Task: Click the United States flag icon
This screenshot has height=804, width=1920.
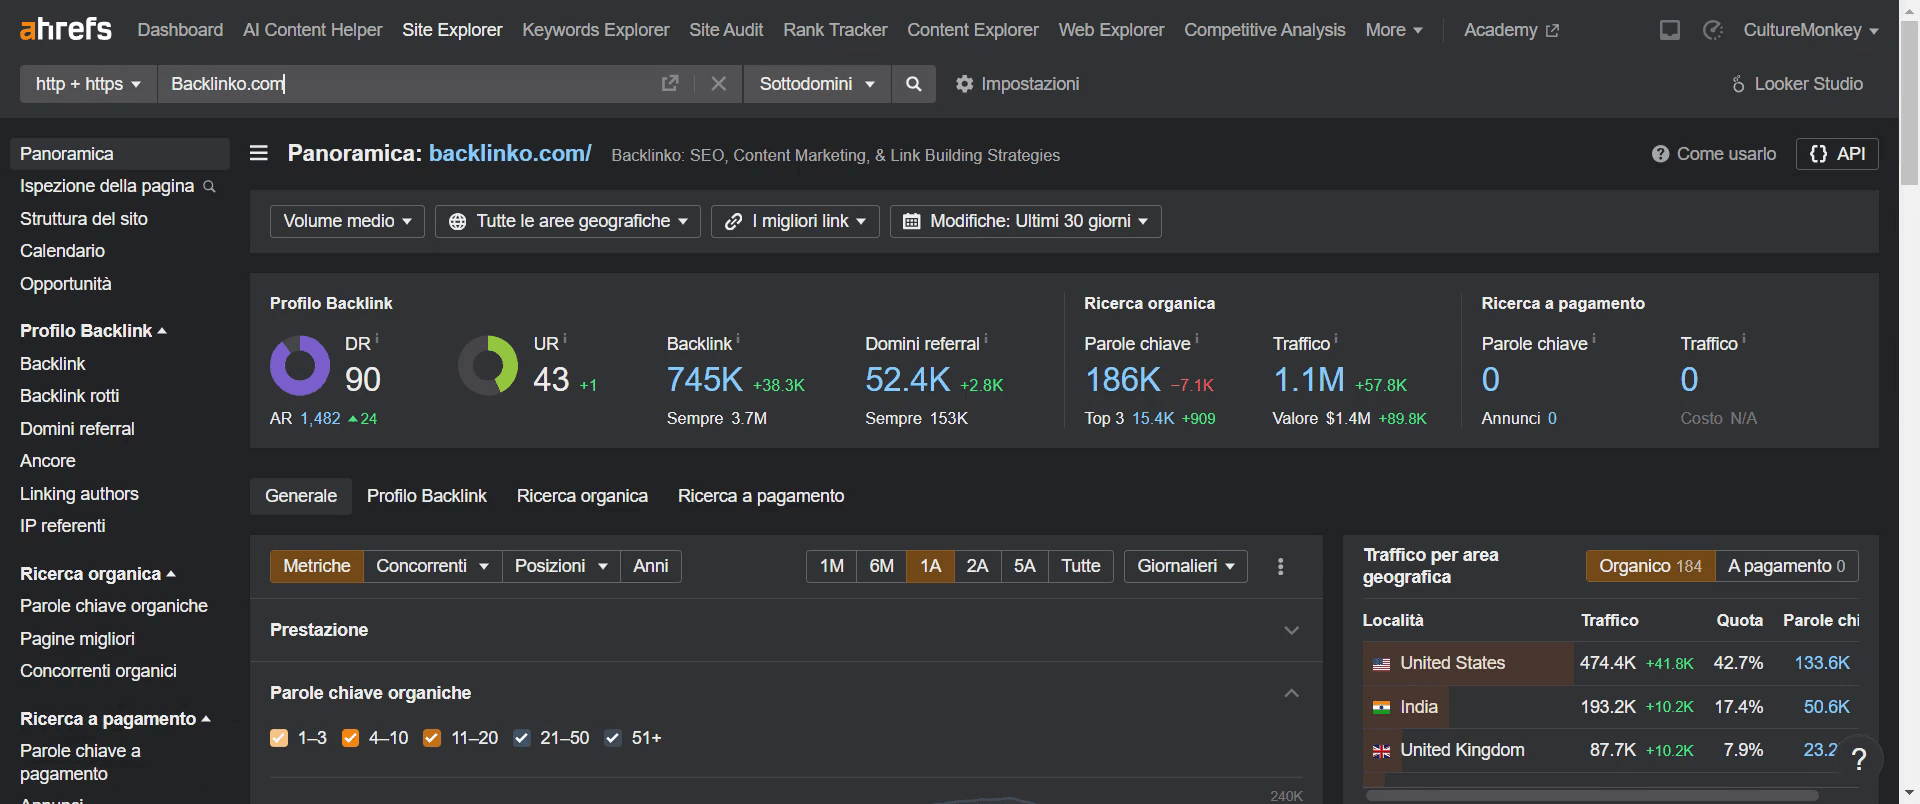Action: pyautogui.click(x=1381, y=664)
